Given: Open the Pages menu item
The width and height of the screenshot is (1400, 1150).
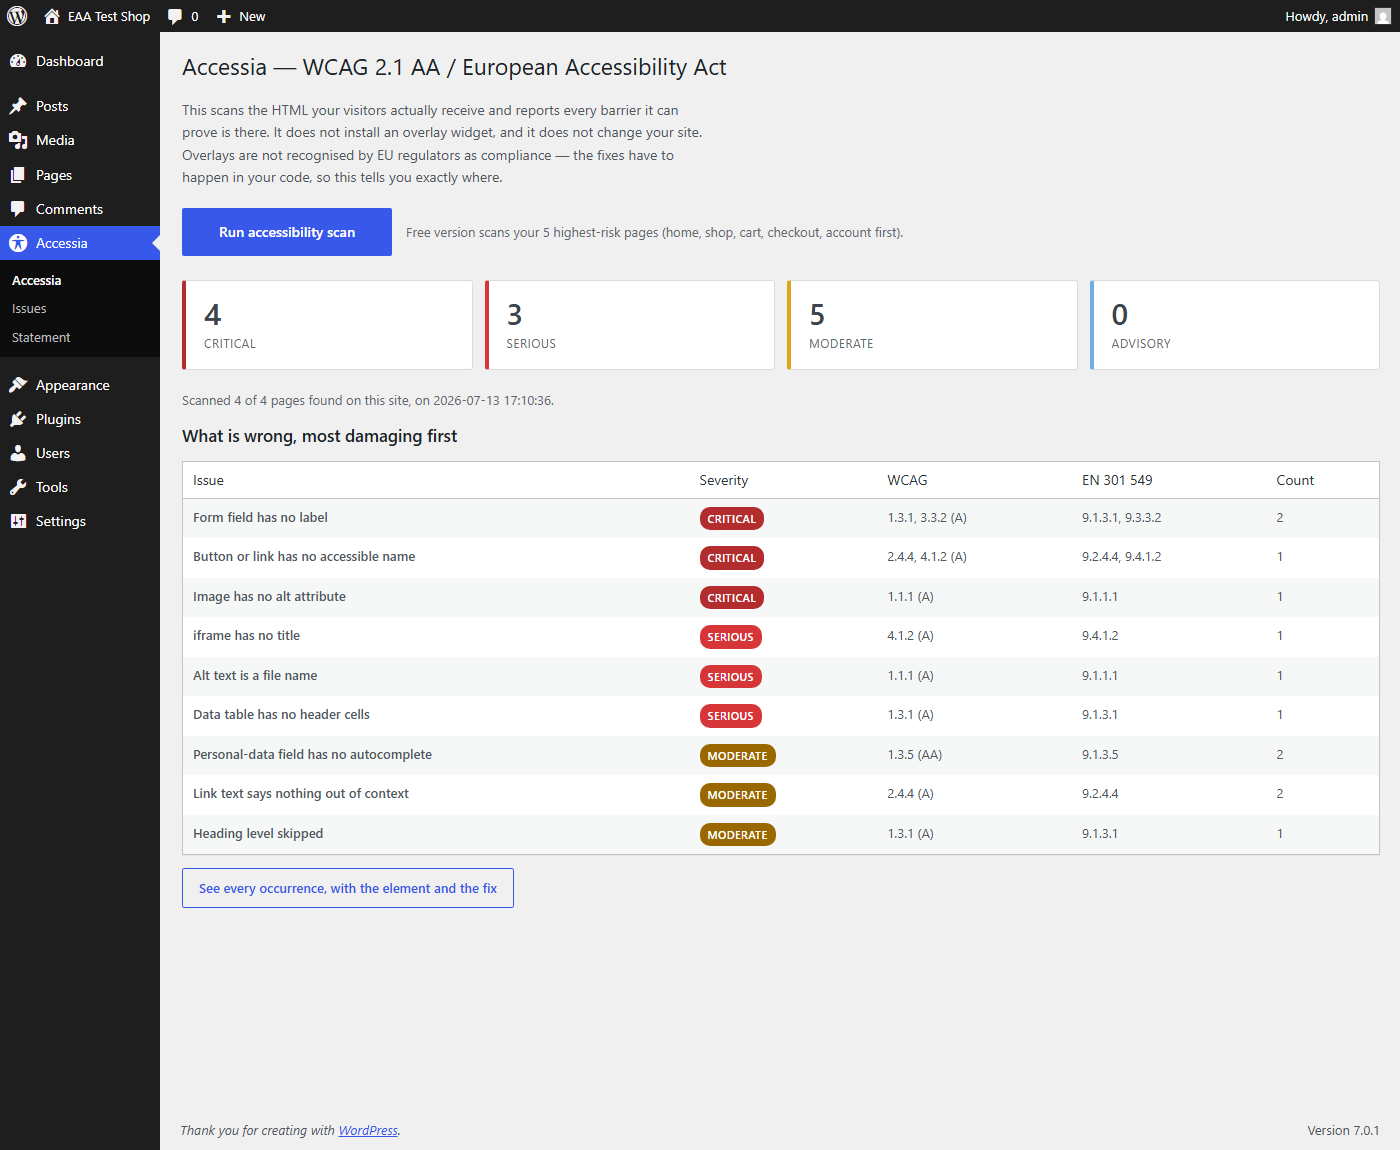Looking at the screenshot, I should (80, 175).
